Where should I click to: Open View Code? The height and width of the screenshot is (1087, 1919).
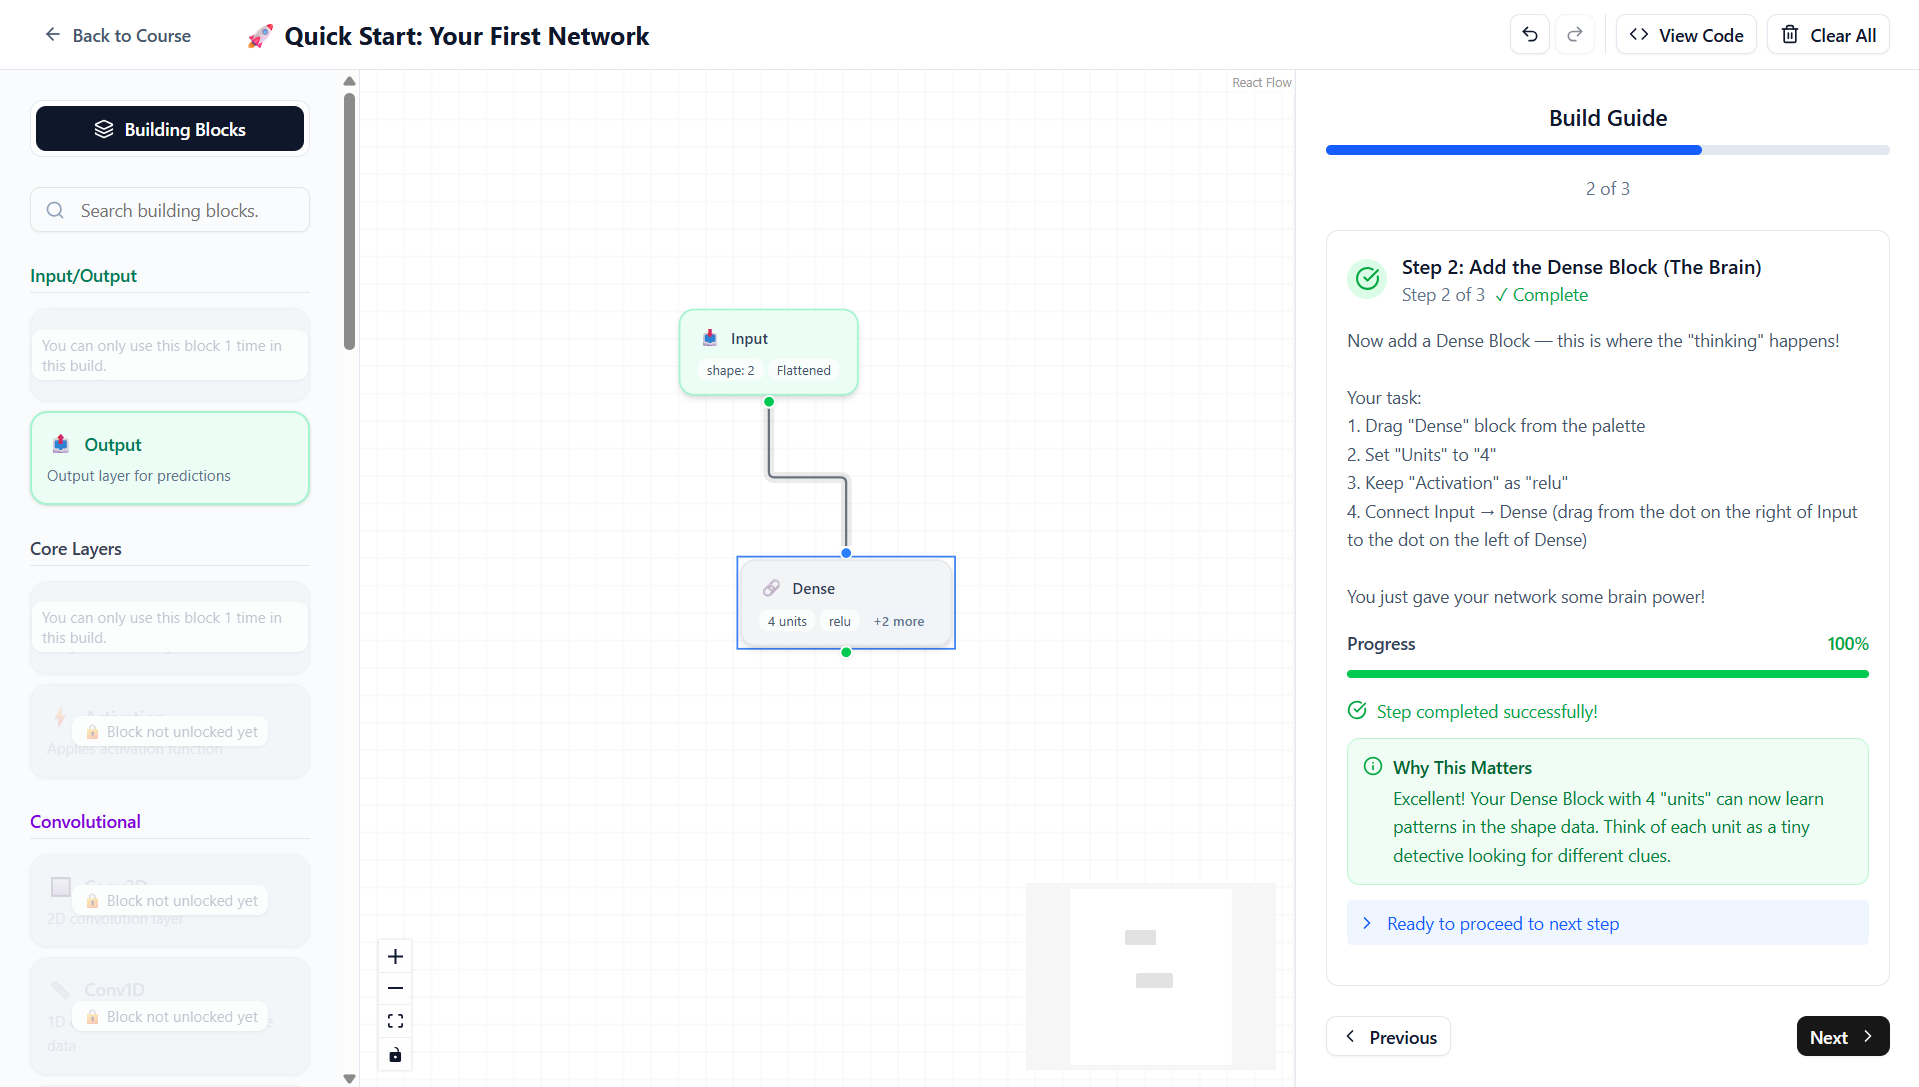pyautogui.click(x=1685, y=34)
